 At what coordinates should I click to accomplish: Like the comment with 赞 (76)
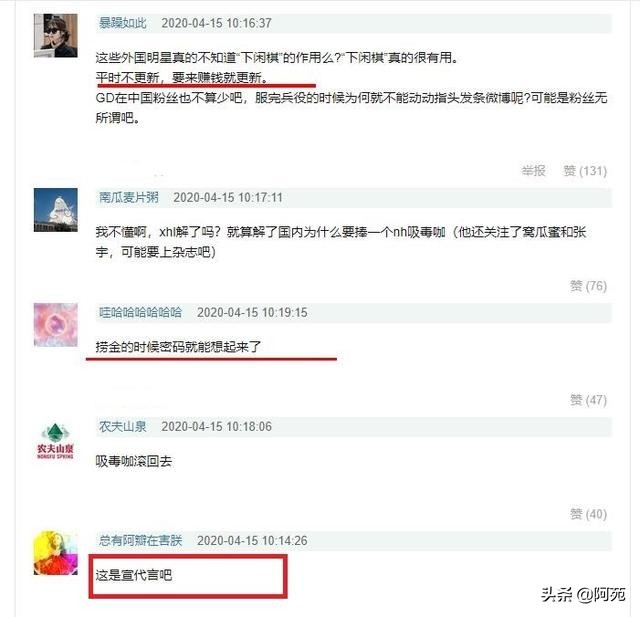(588, 286)
